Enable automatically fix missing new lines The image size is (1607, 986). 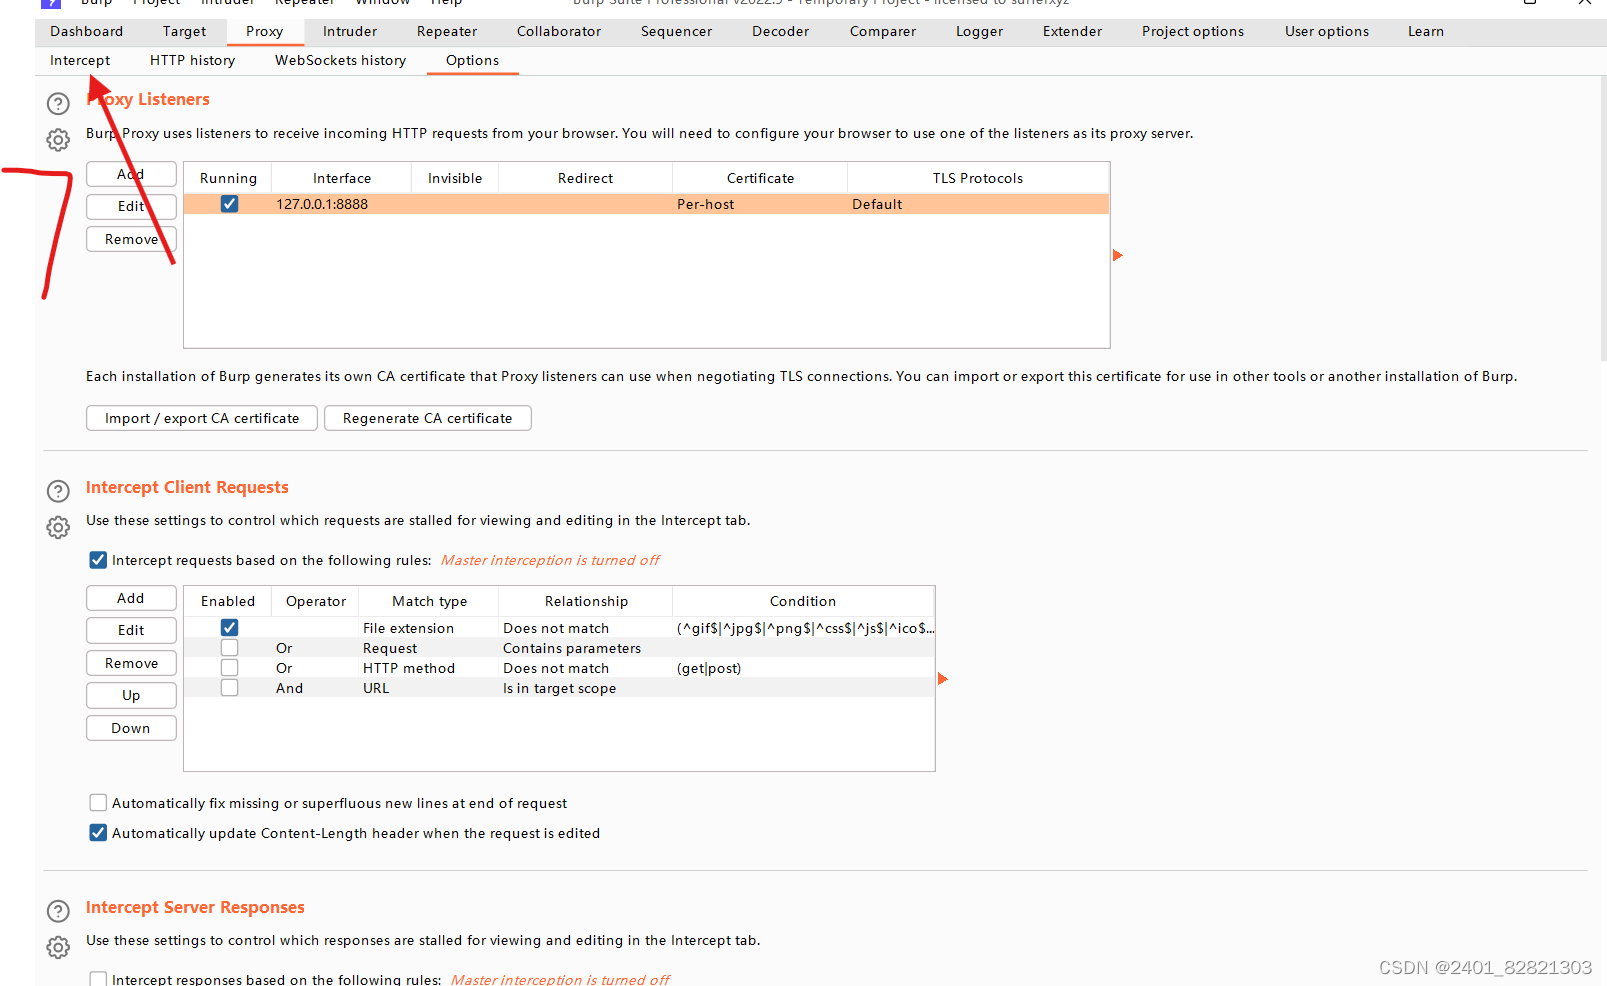coord(98,802)
